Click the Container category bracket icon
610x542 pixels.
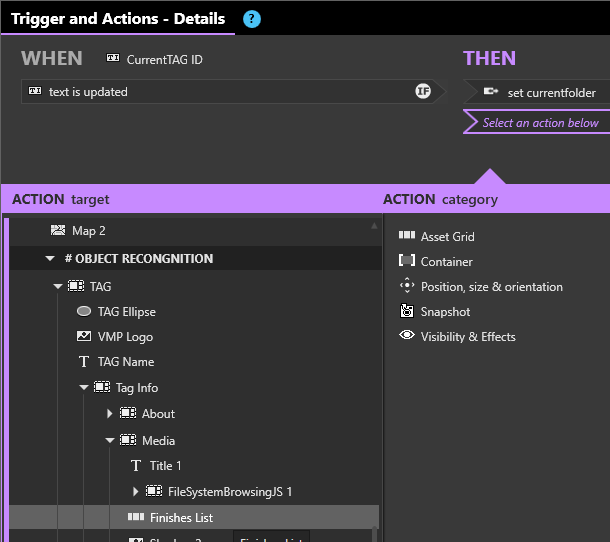407,260
